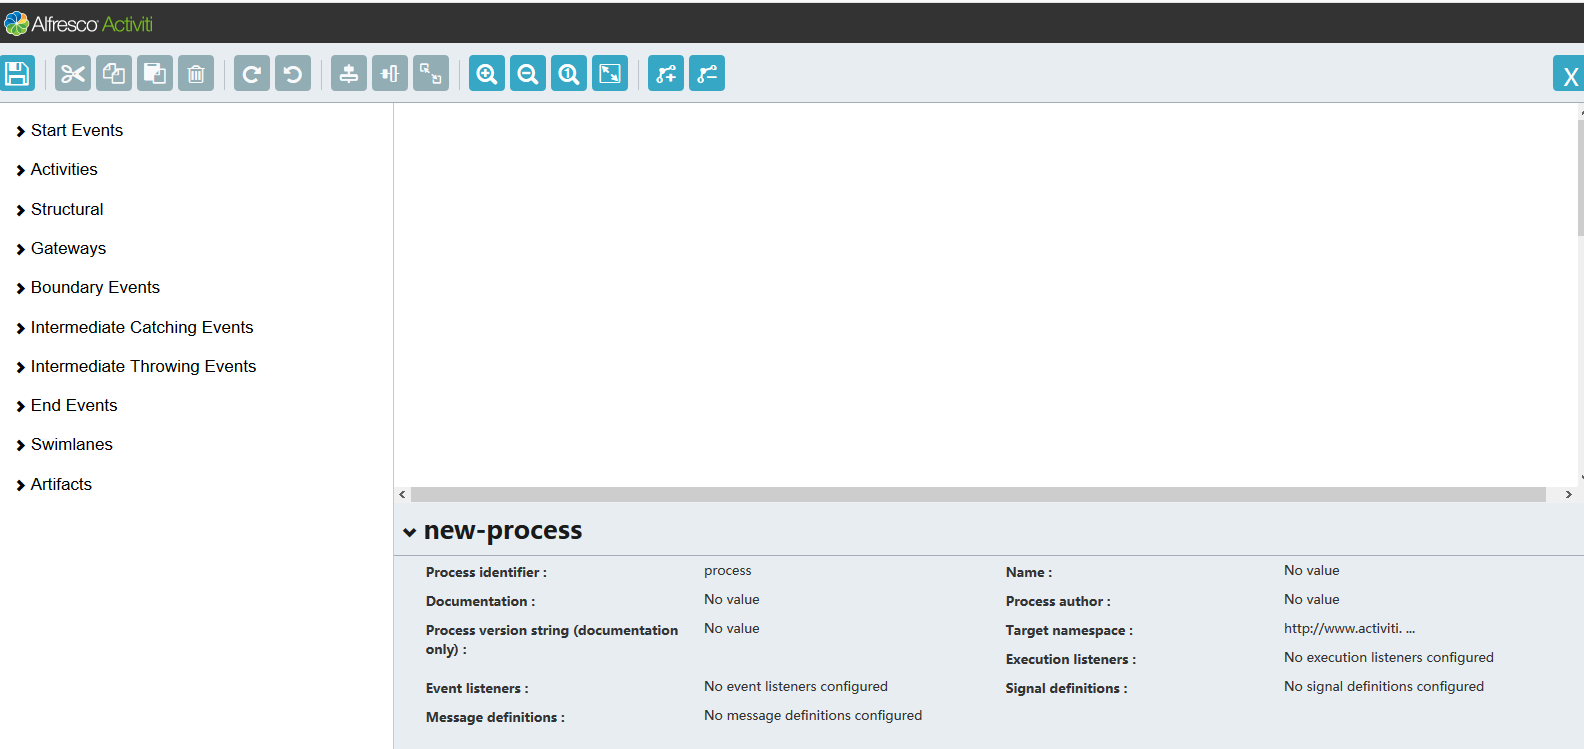Viewport: 1584px width, 749px height.
Task: Click the Undo toolbar icon
Action: 293,73
